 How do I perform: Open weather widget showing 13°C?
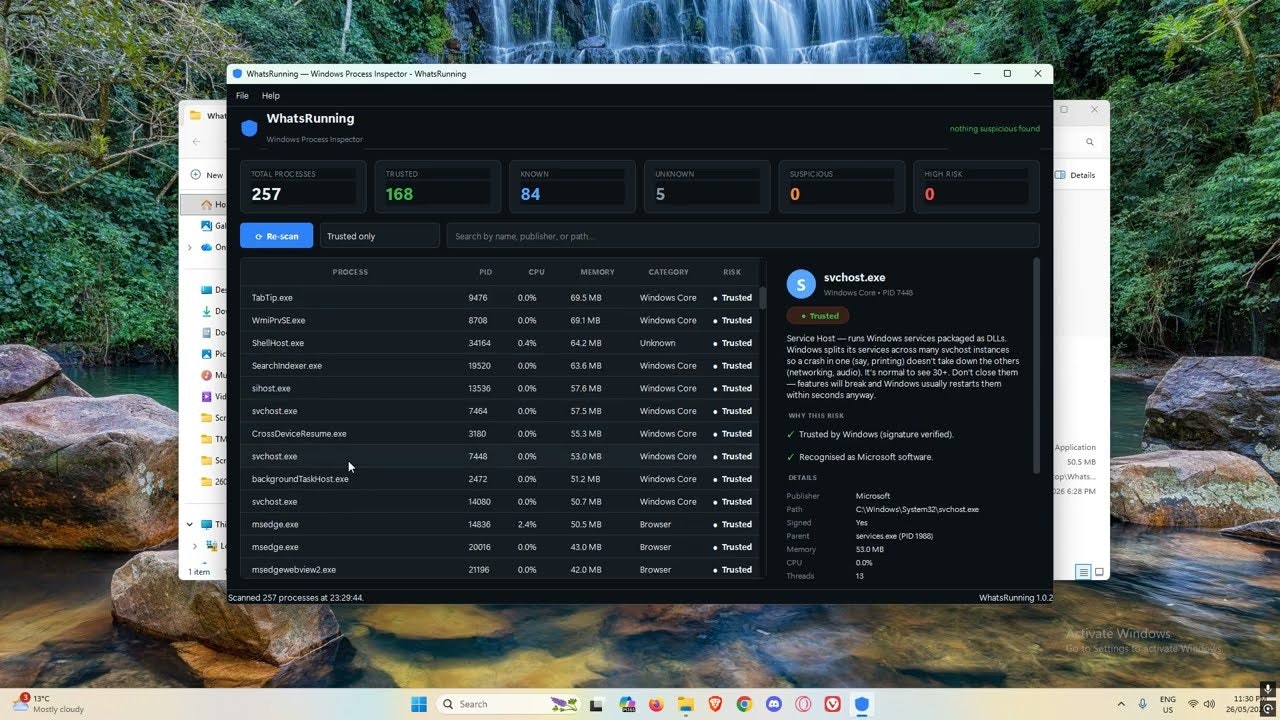click(47, 704)
